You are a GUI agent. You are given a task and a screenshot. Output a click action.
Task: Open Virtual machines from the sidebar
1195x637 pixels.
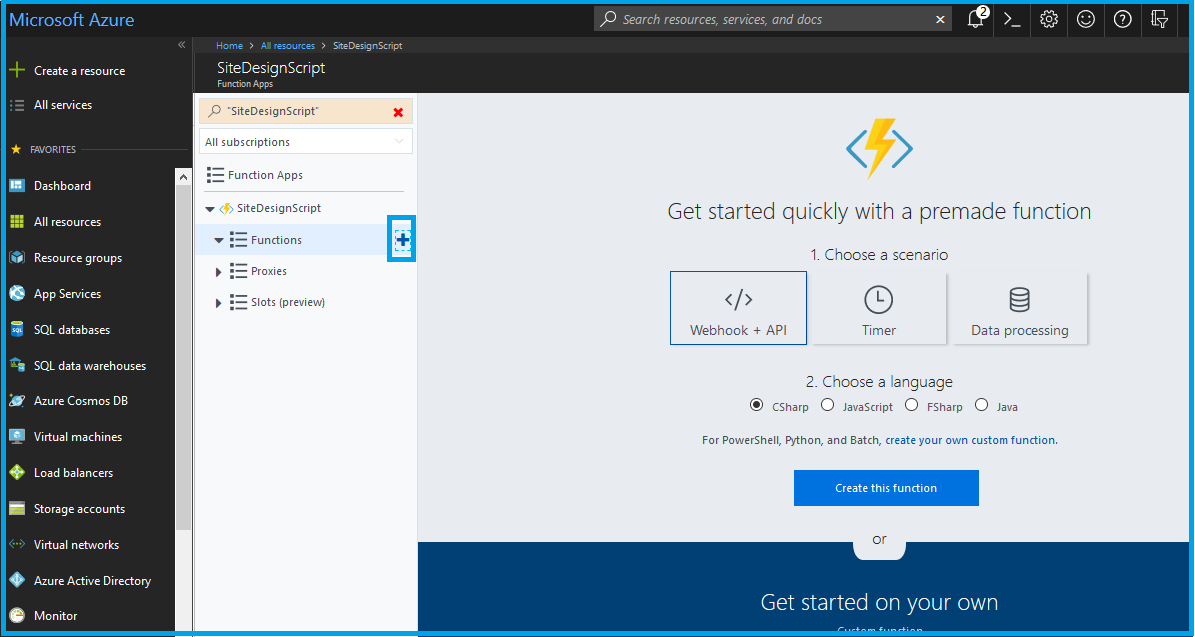78,437
